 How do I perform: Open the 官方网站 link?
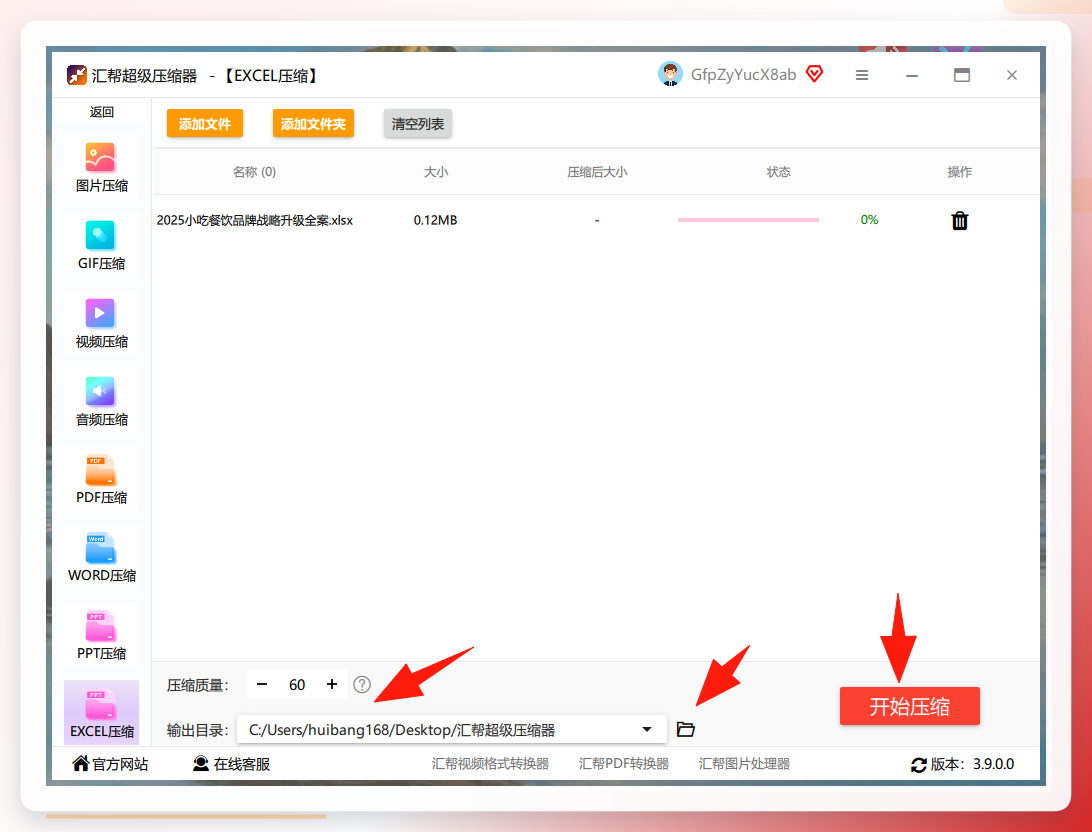(111, 764)
